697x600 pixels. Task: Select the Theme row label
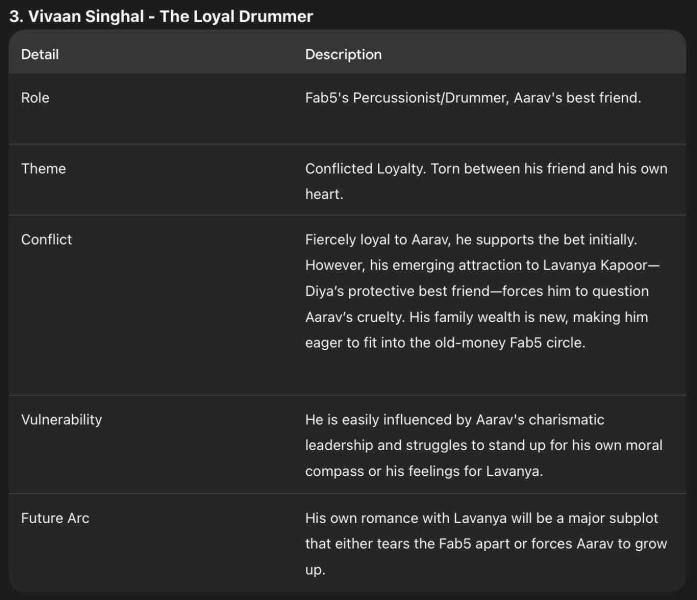pos(43,169)
